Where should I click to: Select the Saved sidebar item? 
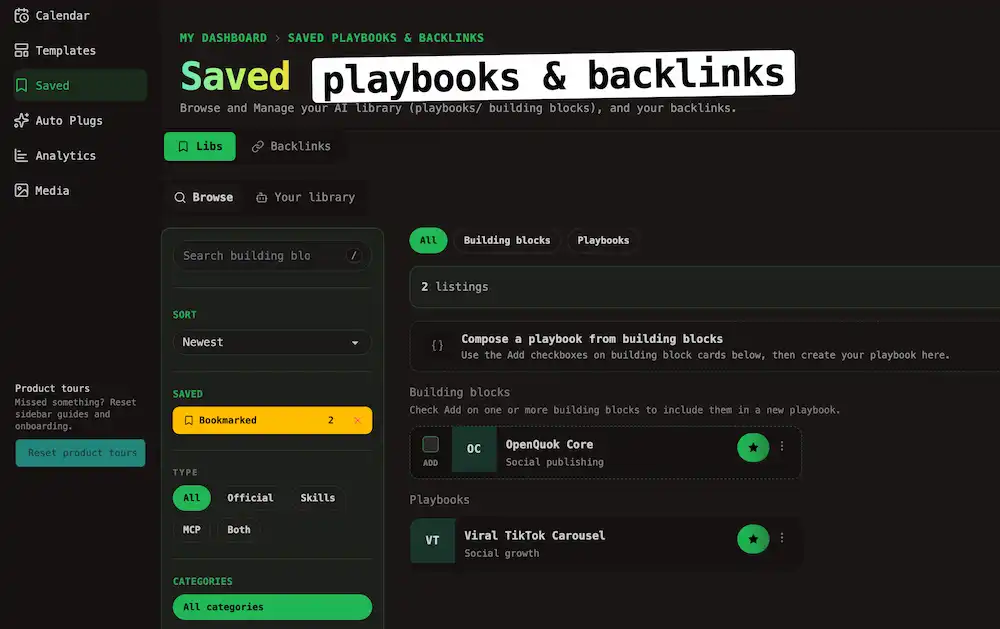[x=80, y=85]
